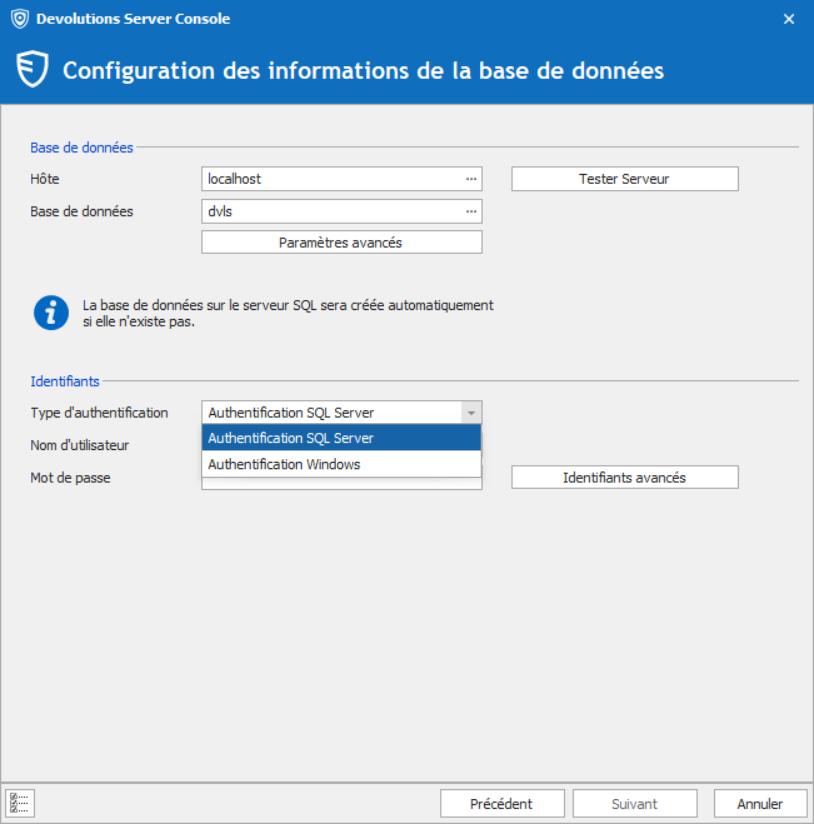The width and height of the screenshot is (814, 824).
Task: Click the ellipsis button in Hôte field
Action: (471, 179)
